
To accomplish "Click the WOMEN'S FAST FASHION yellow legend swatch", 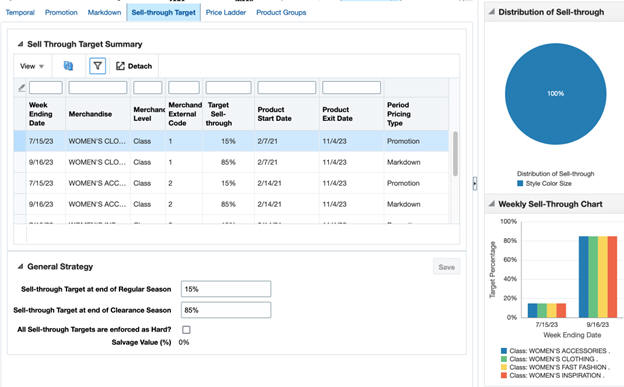I will coord(504,367).
